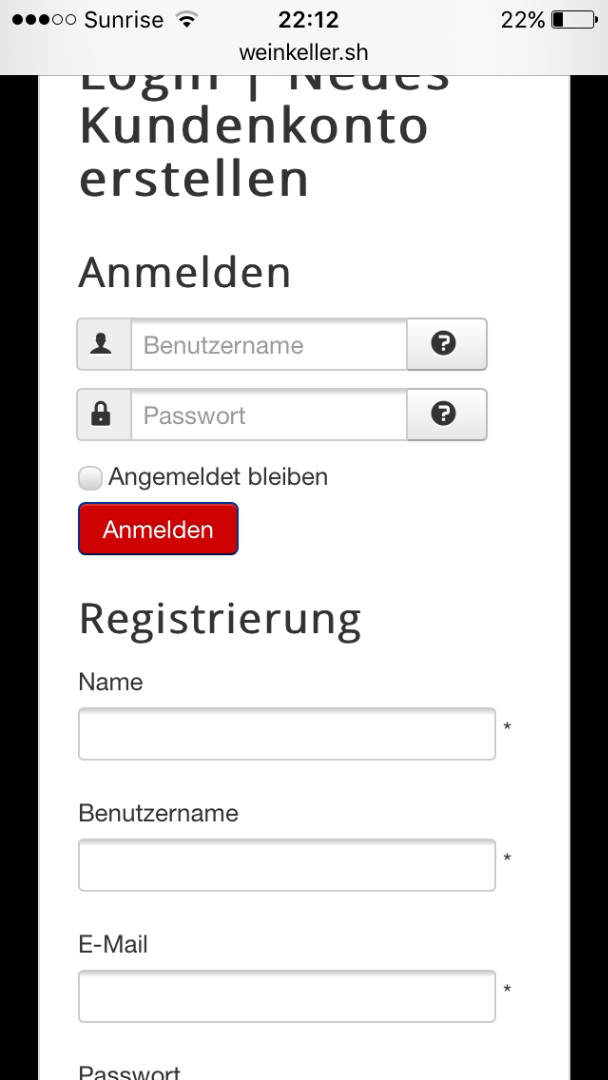This screenshot has height=1080, width=608.
Task: Click the Benutzername registration input field
Action: 287,865
